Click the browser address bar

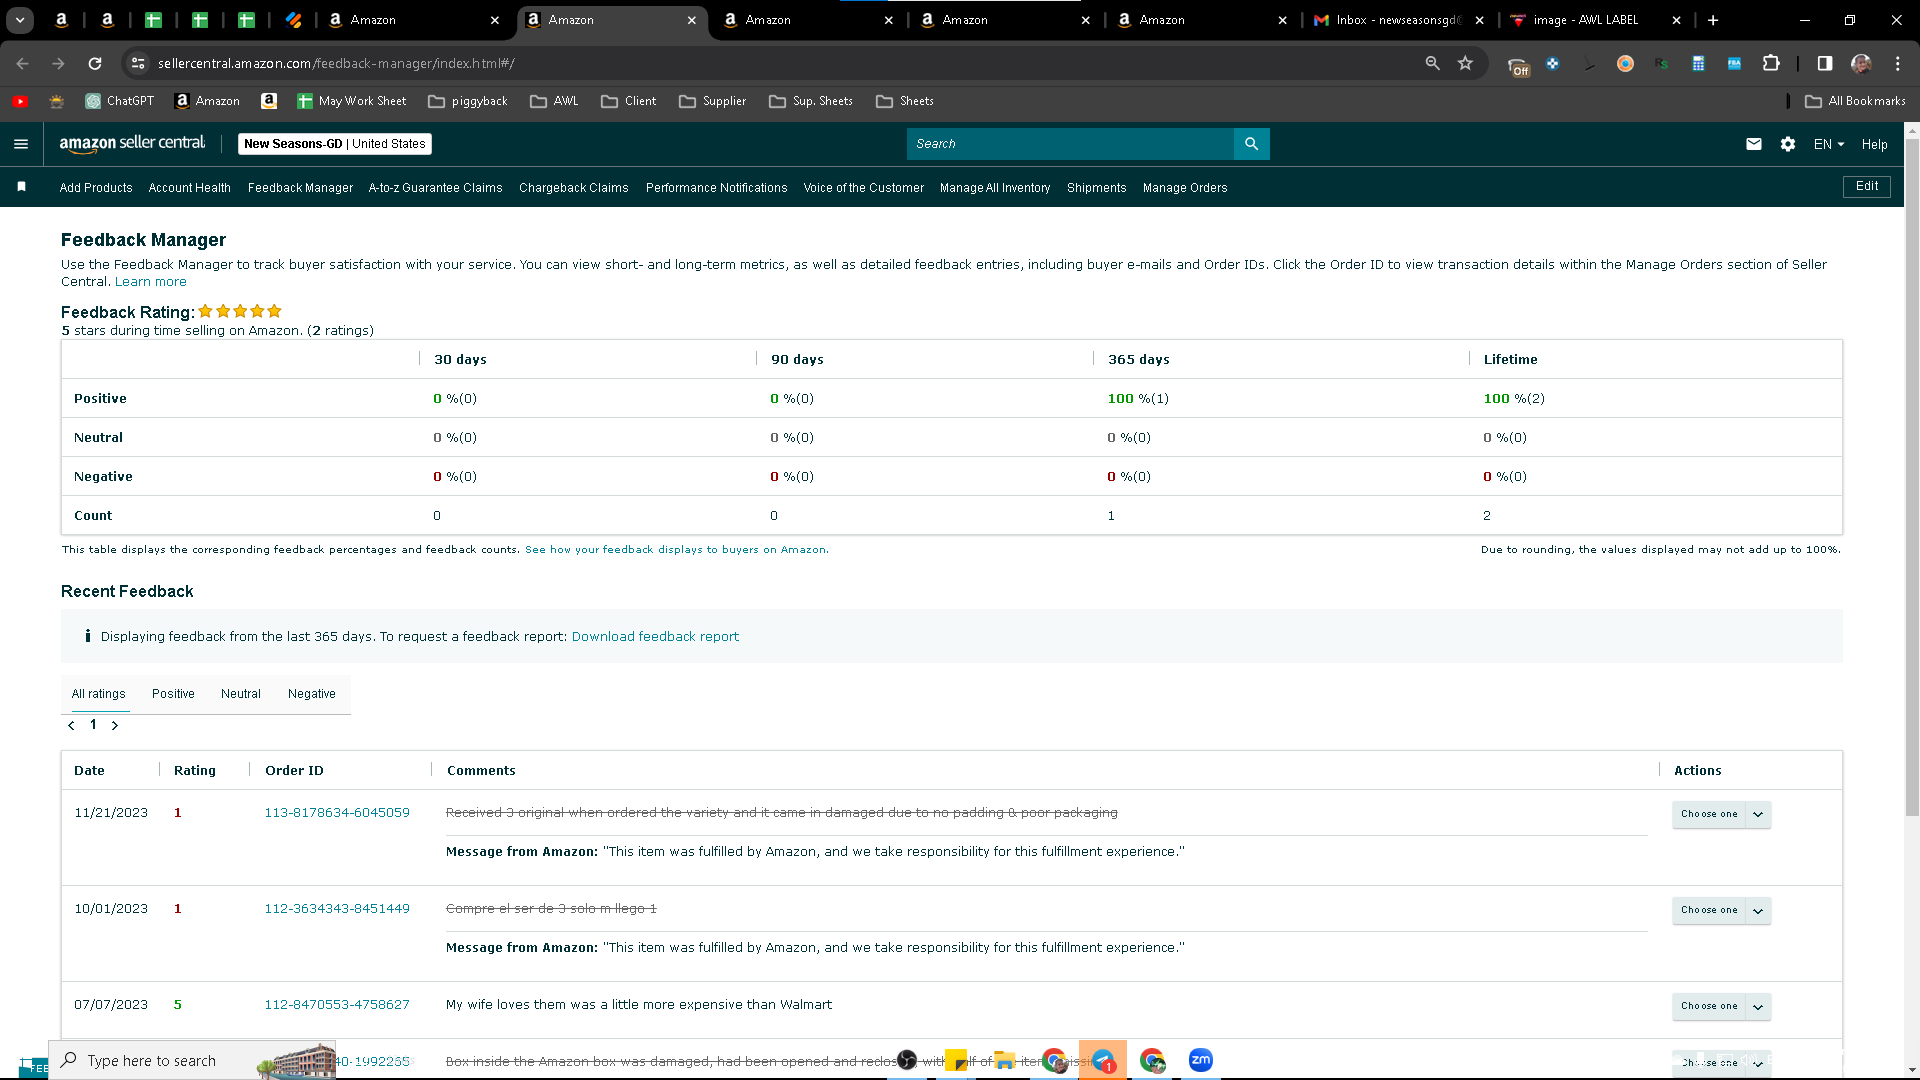(x=780, y=63)
